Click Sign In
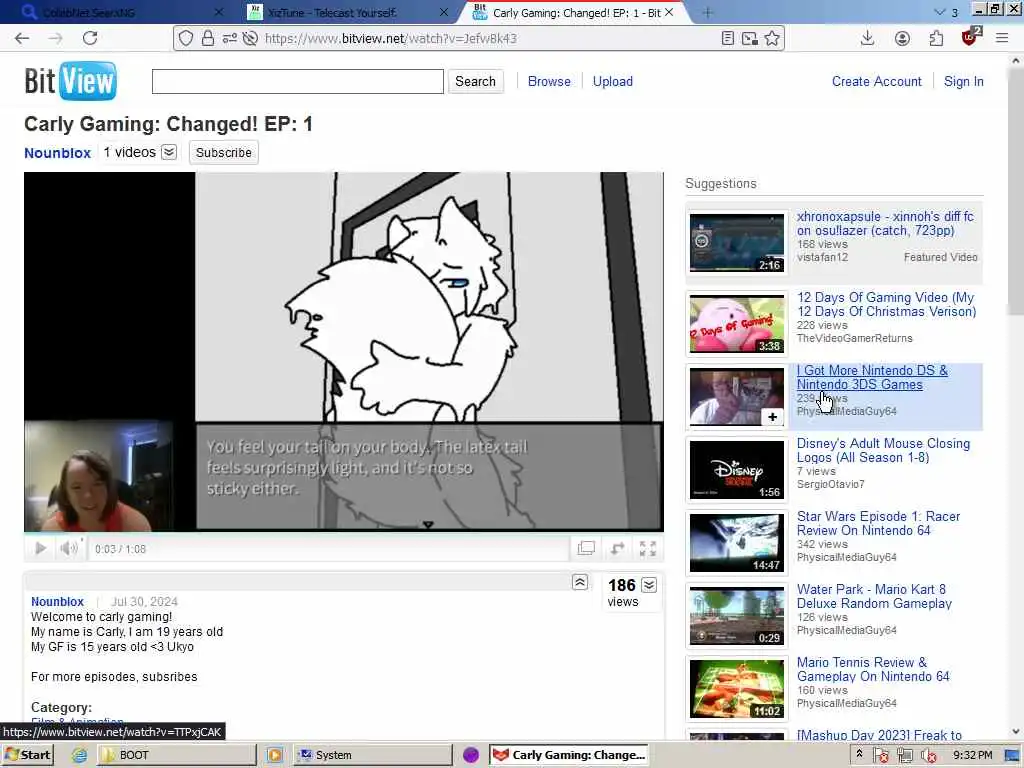Viewport: 1024px width, 768px height. tap(963, 82)
